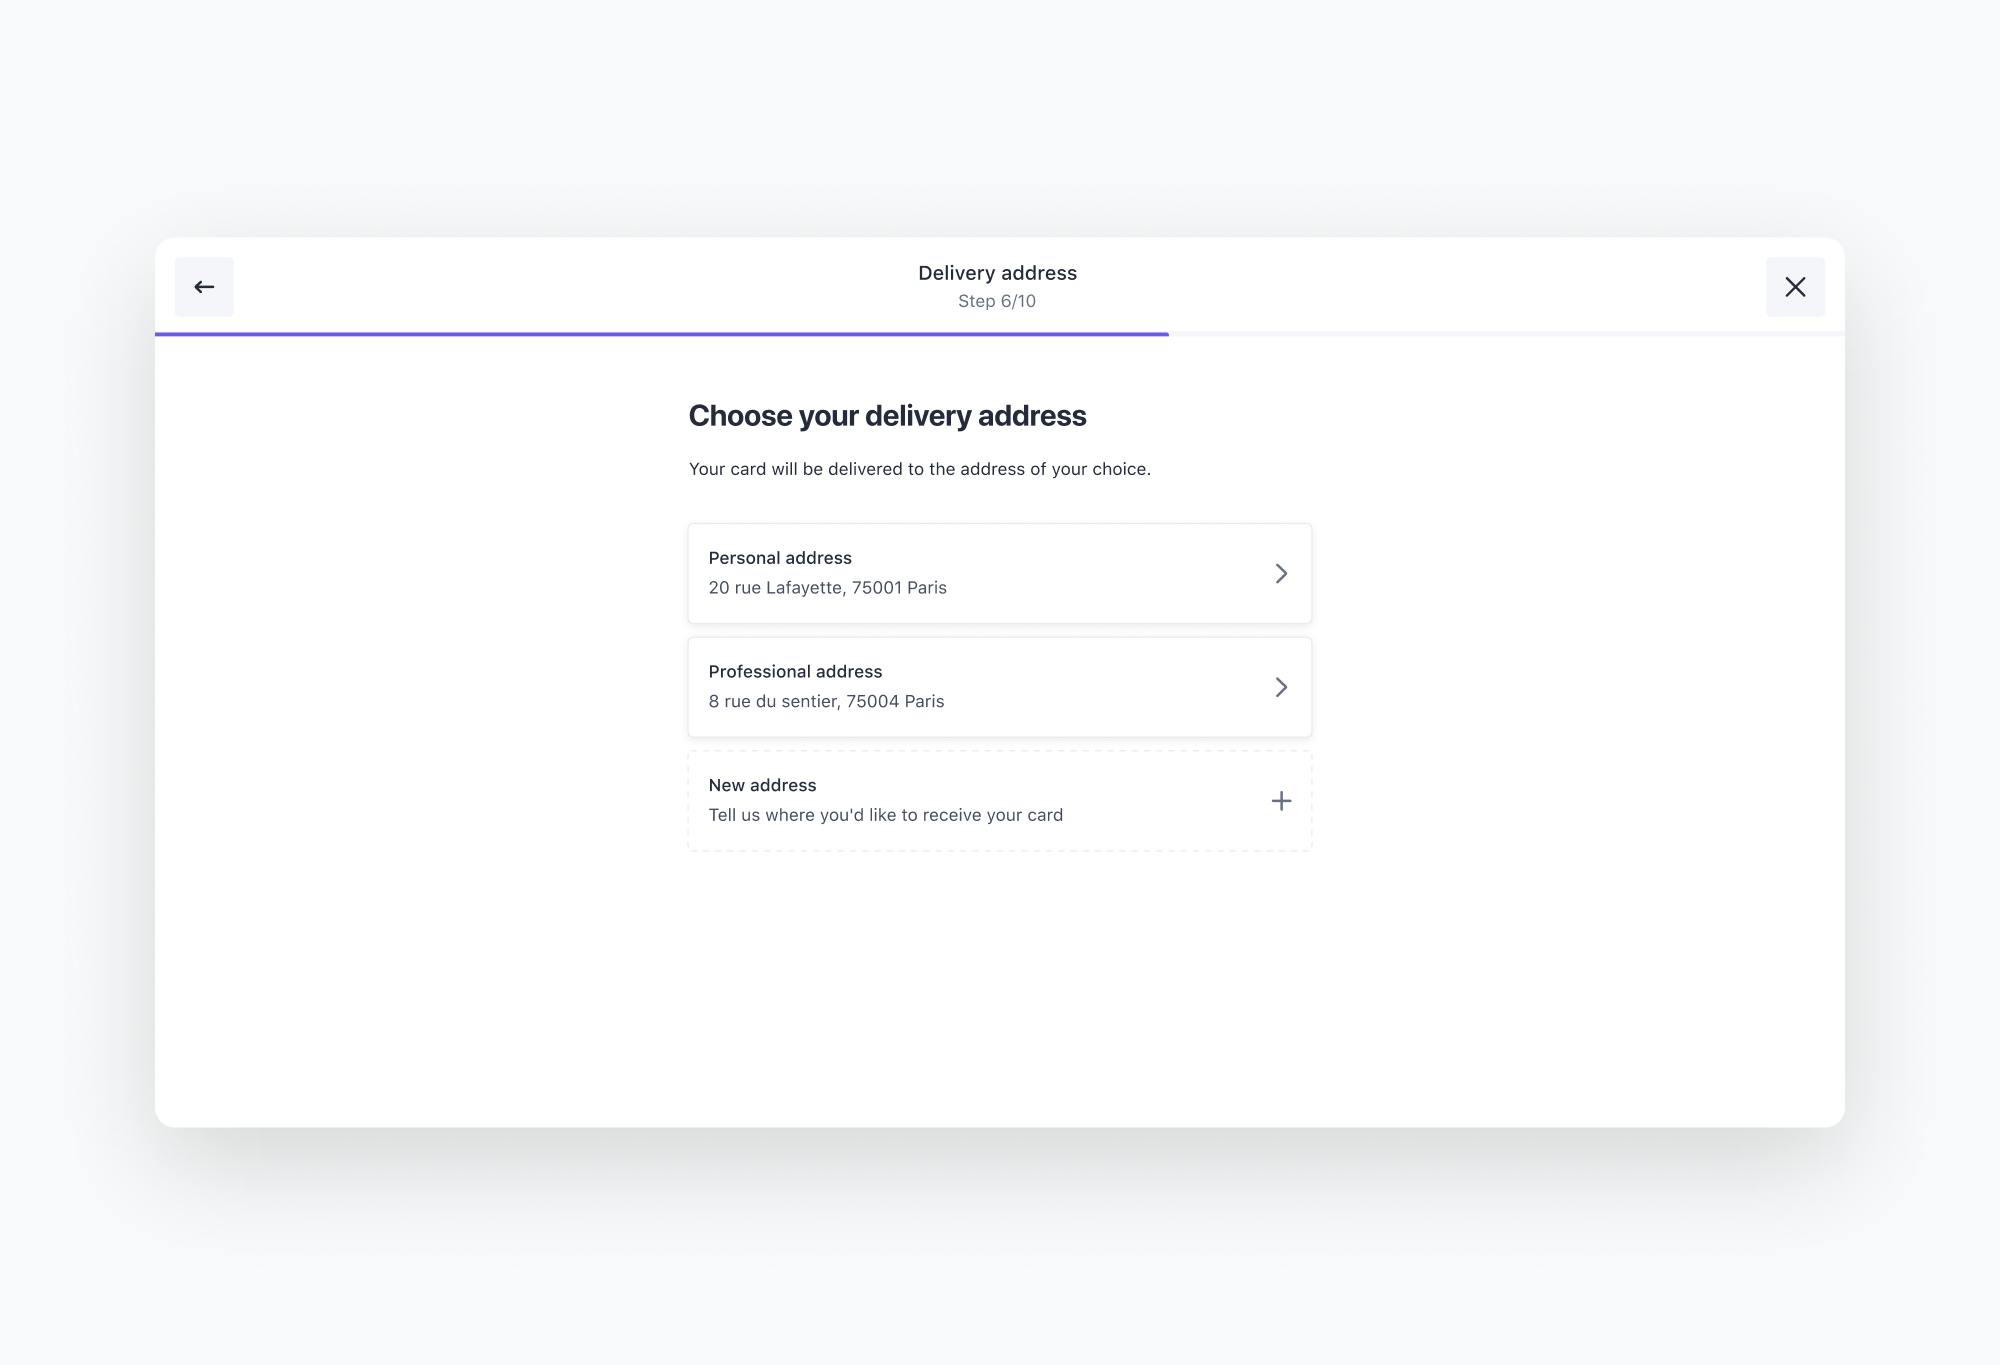The width and height of the screenshot is (2000, 1365).
Task: Click the "Step 6/10" indicator text
Action: click(997, 301)
